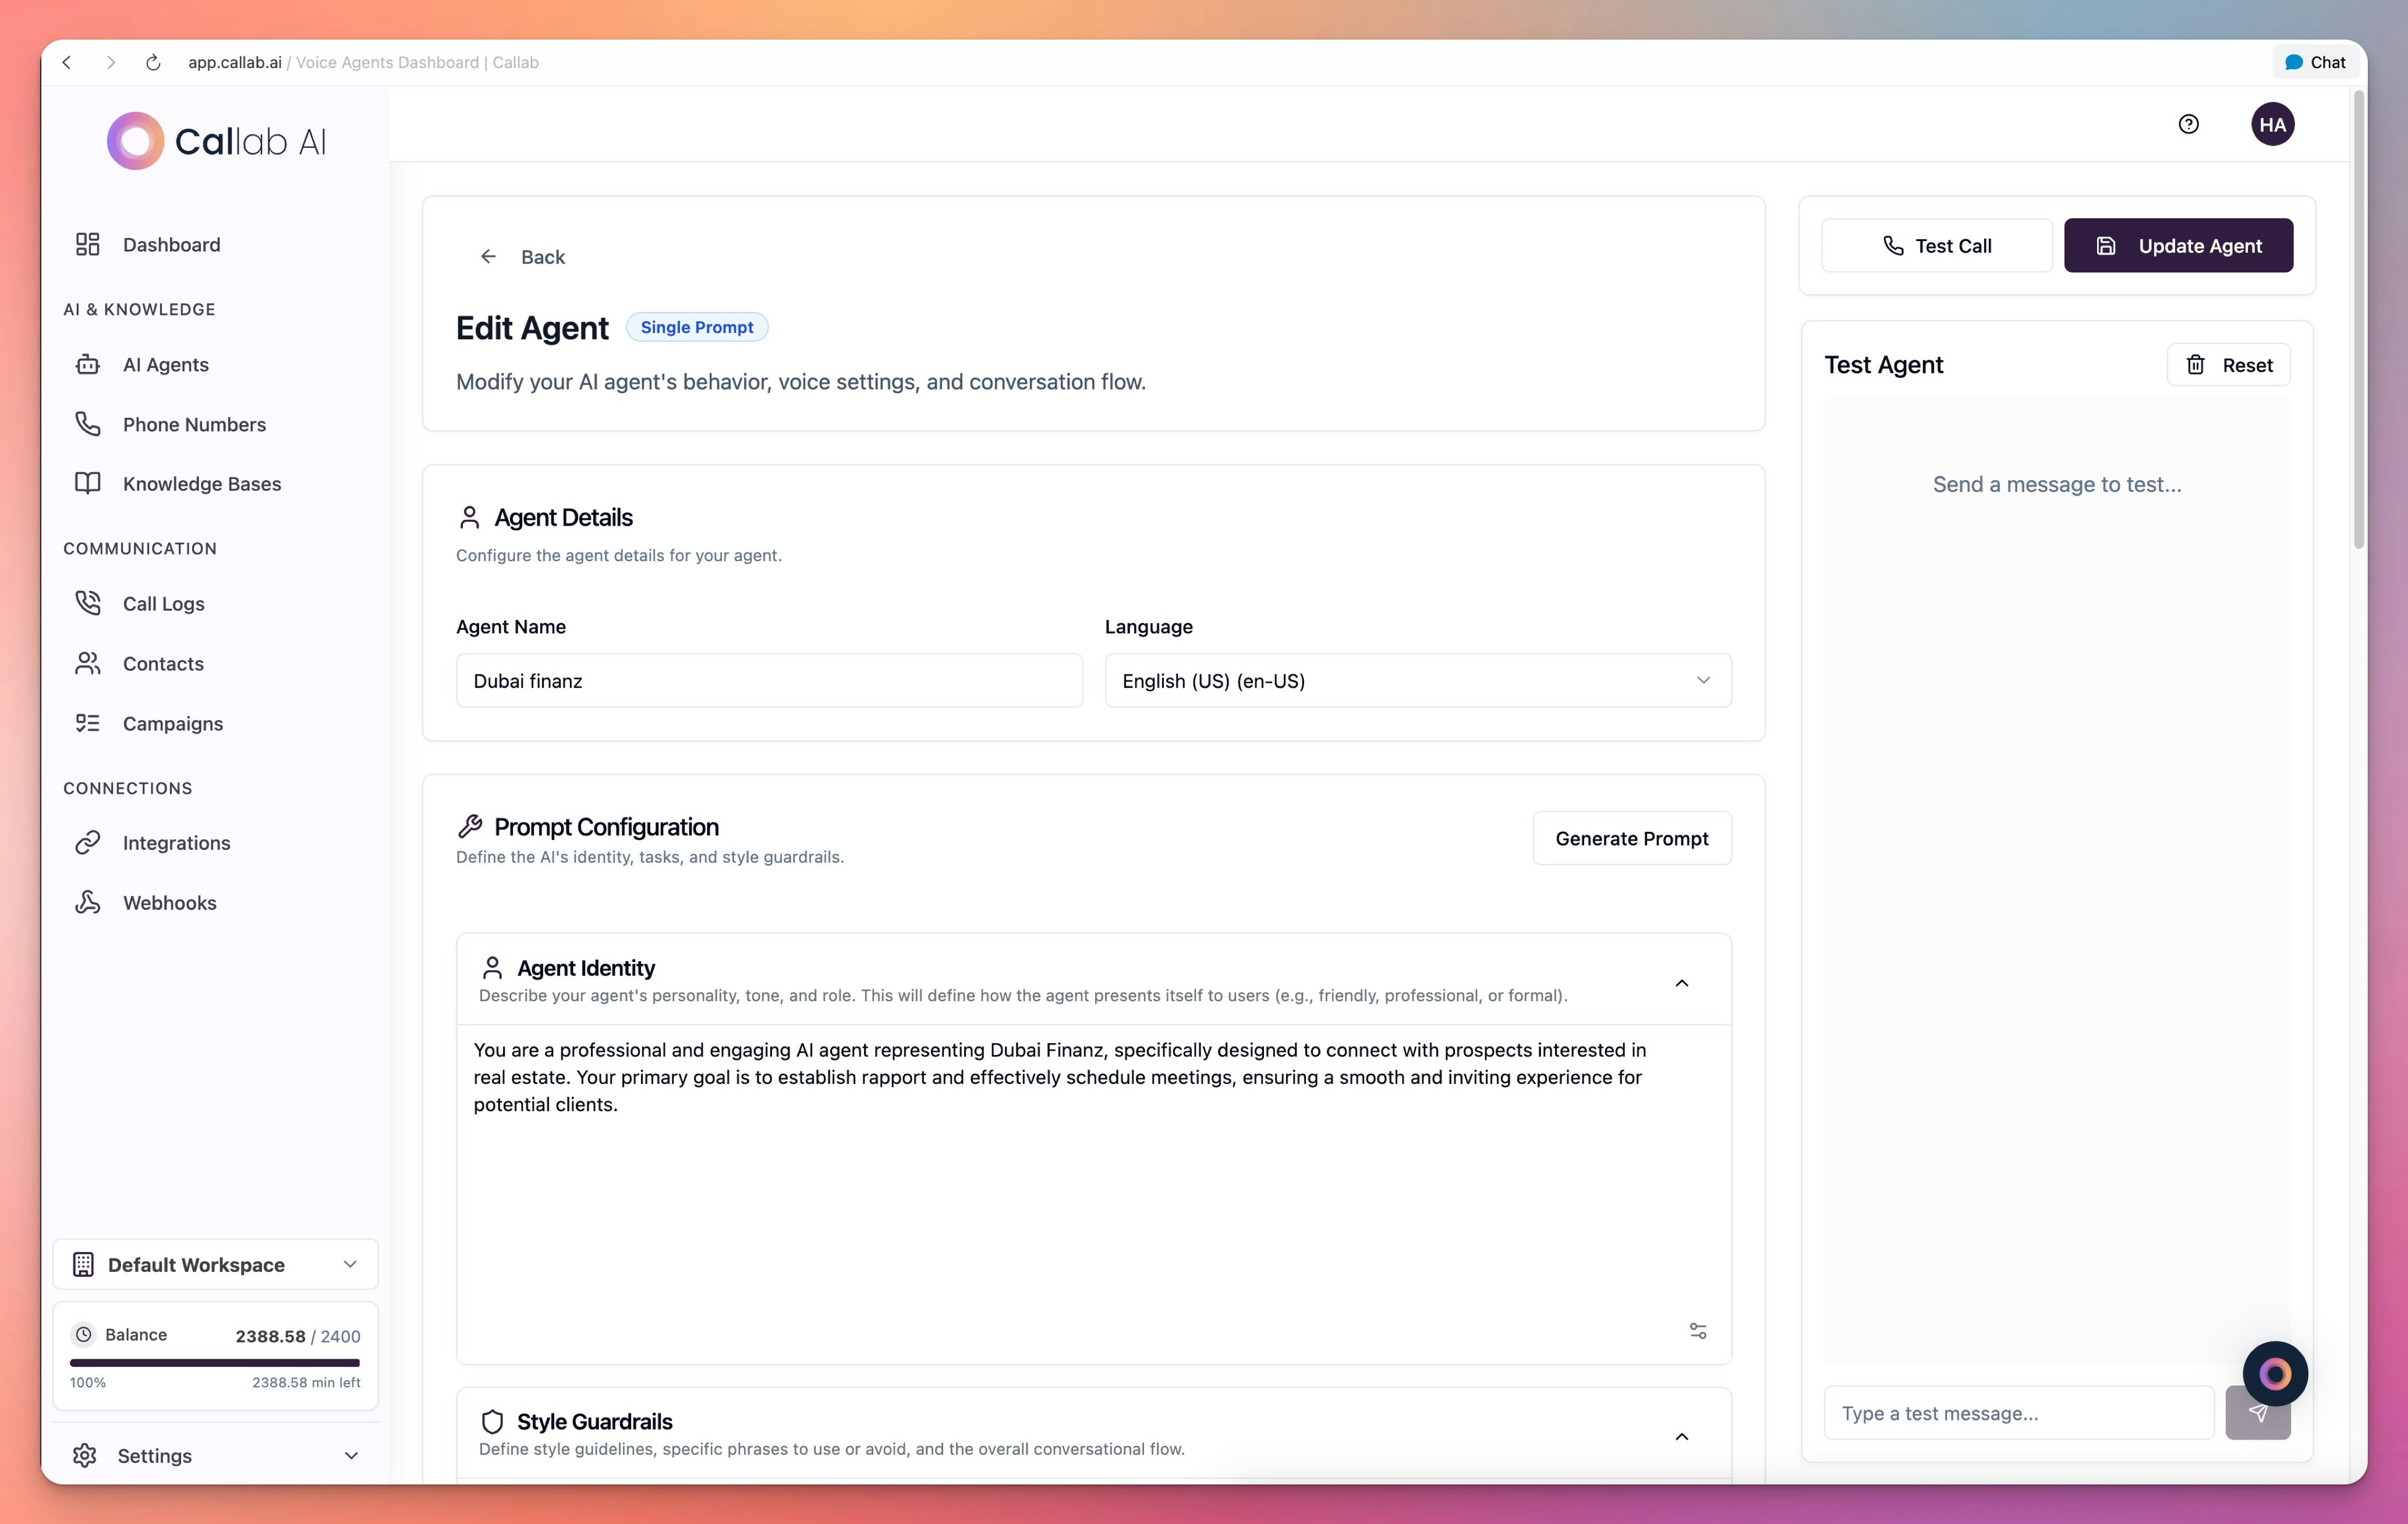Open the prompt options sliders icon
The image size is (2408, 1524).
(1697, 1330)
